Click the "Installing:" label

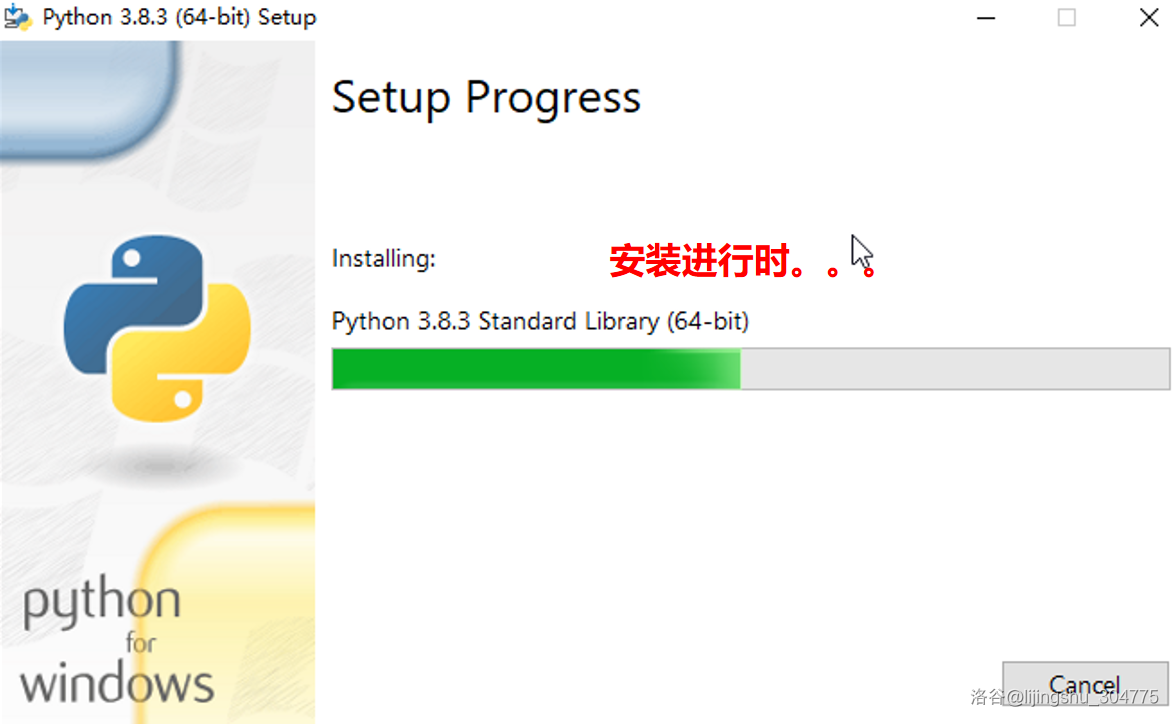[x=384, y=259]
